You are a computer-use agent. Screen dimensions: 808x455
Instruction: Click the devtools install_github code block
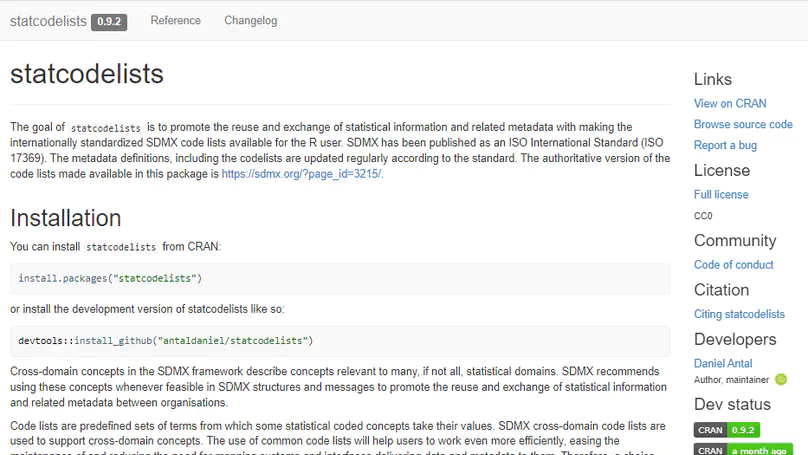[x=340, y=341]
